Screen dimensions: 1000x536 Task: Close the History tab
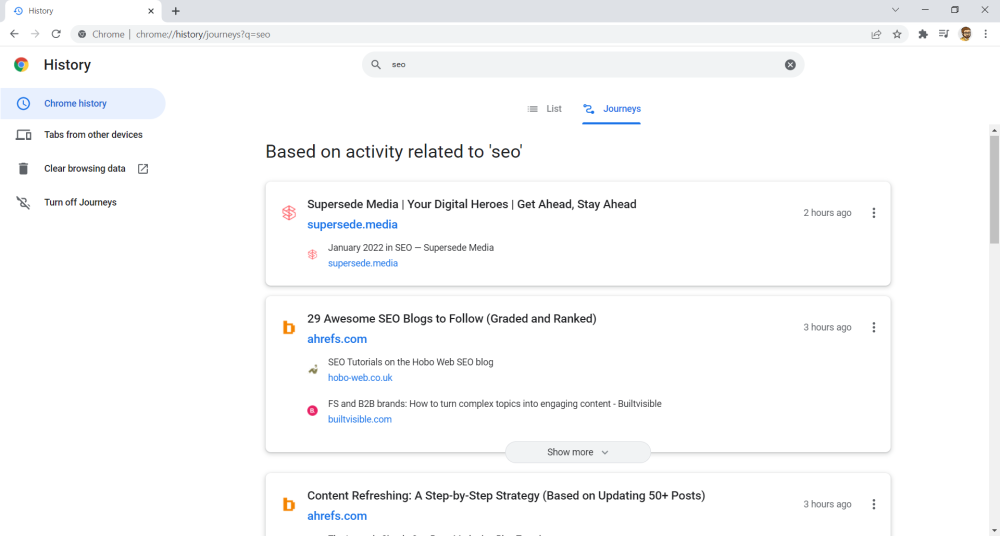point(151,11)
